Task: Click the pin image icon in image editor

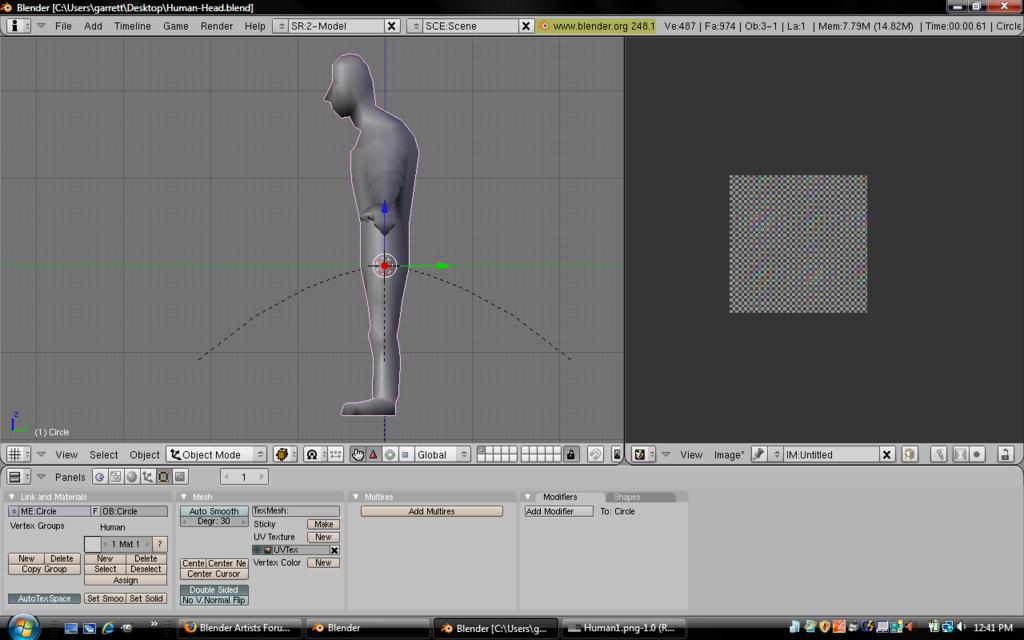Action: pyautogui.click(x=759, y=455)
